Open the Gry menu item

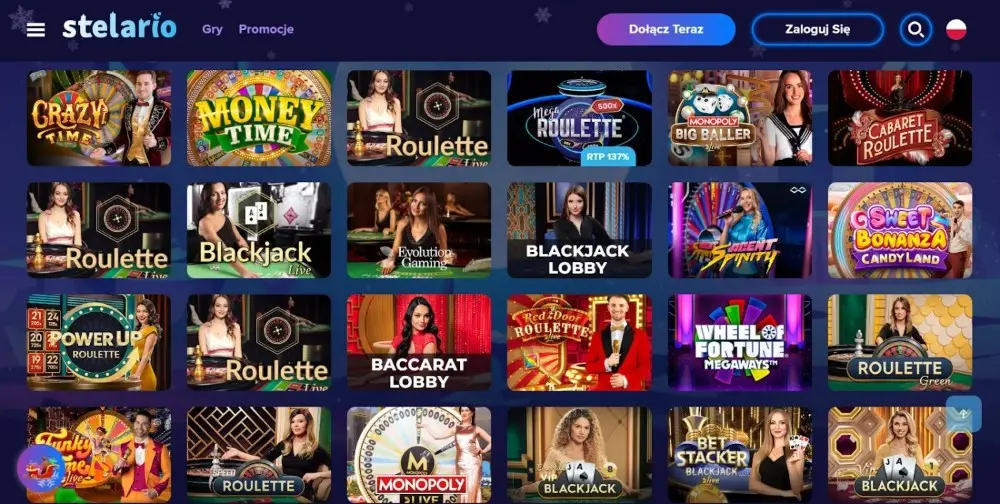212,29
